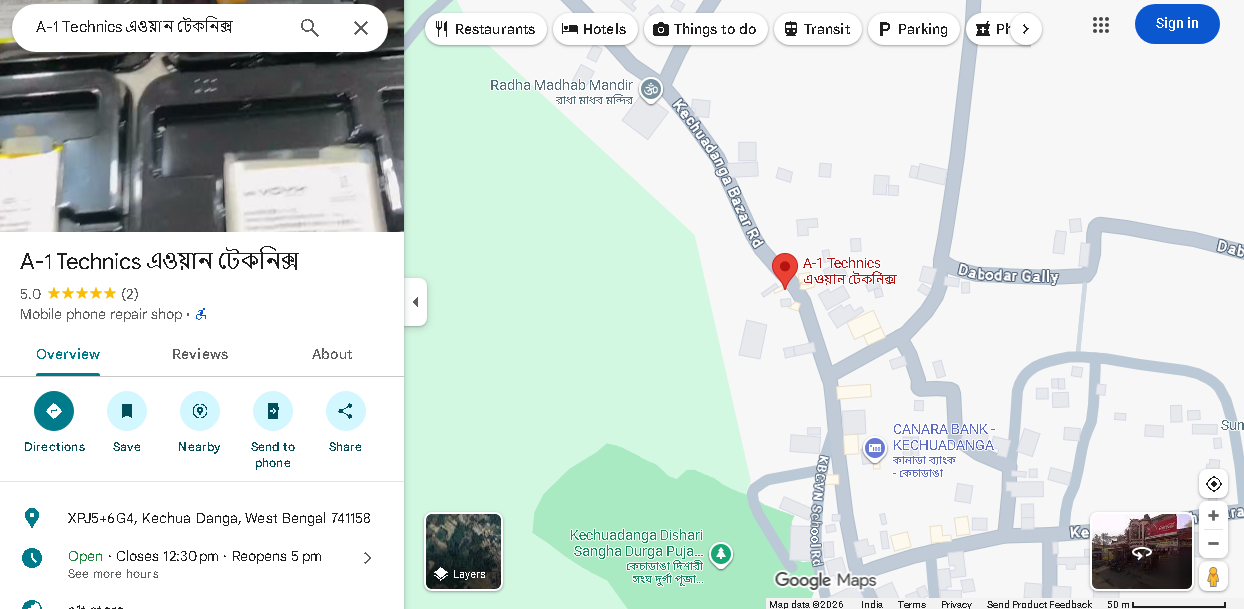Switch to the Reviews tab
This screenshot has height=609, width=1244.
coord(200,354)
